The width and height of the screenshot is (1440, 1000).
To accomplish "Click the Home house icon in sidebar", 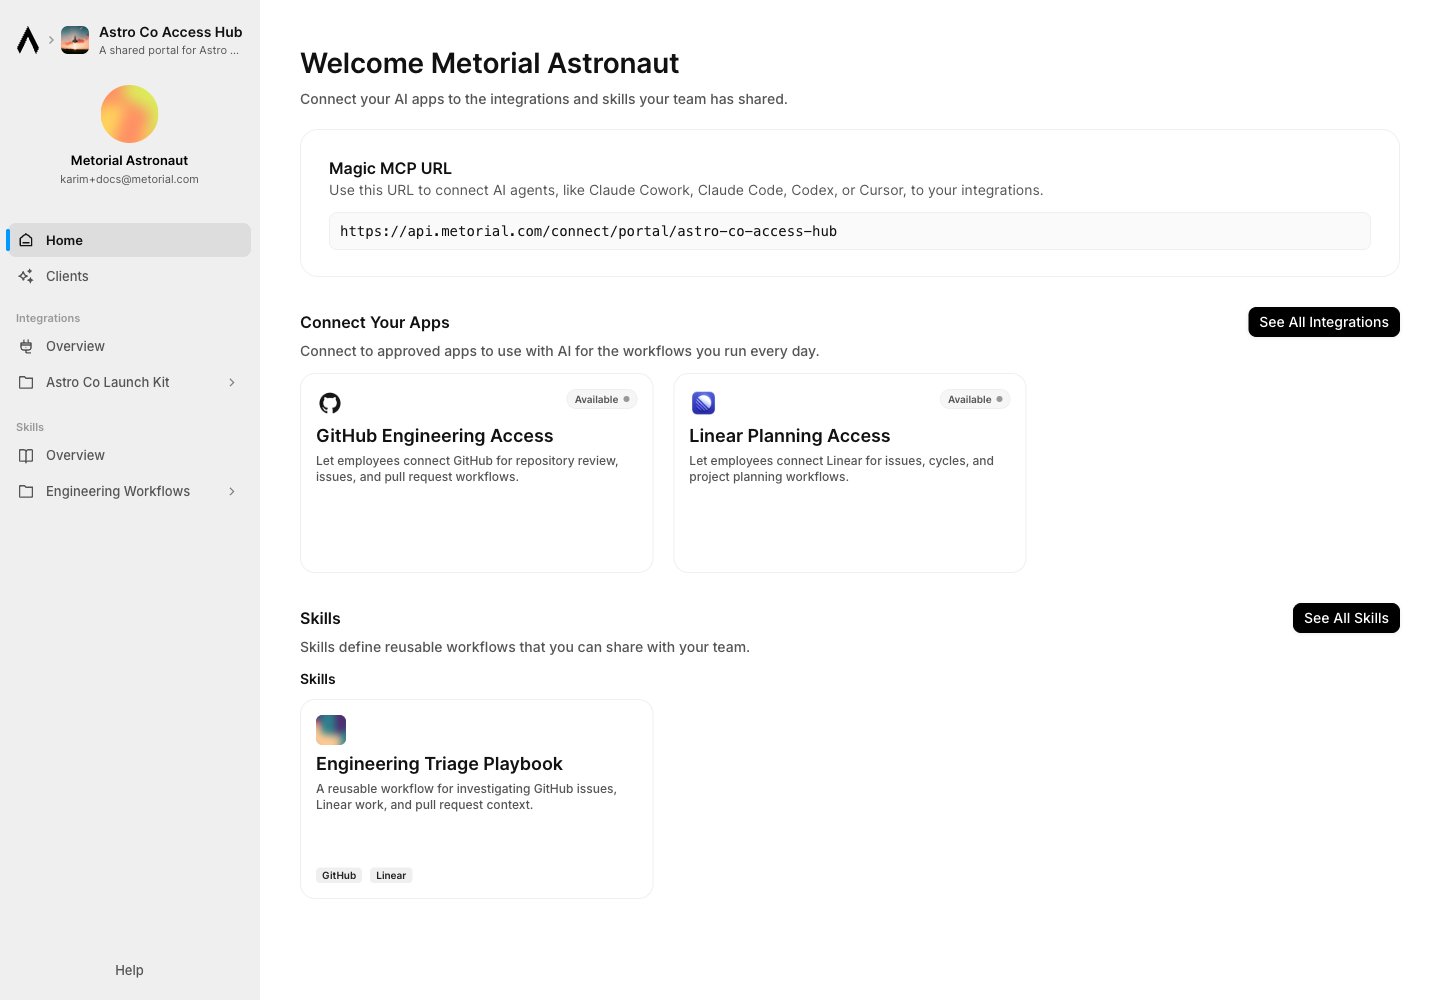I will 26,240.
